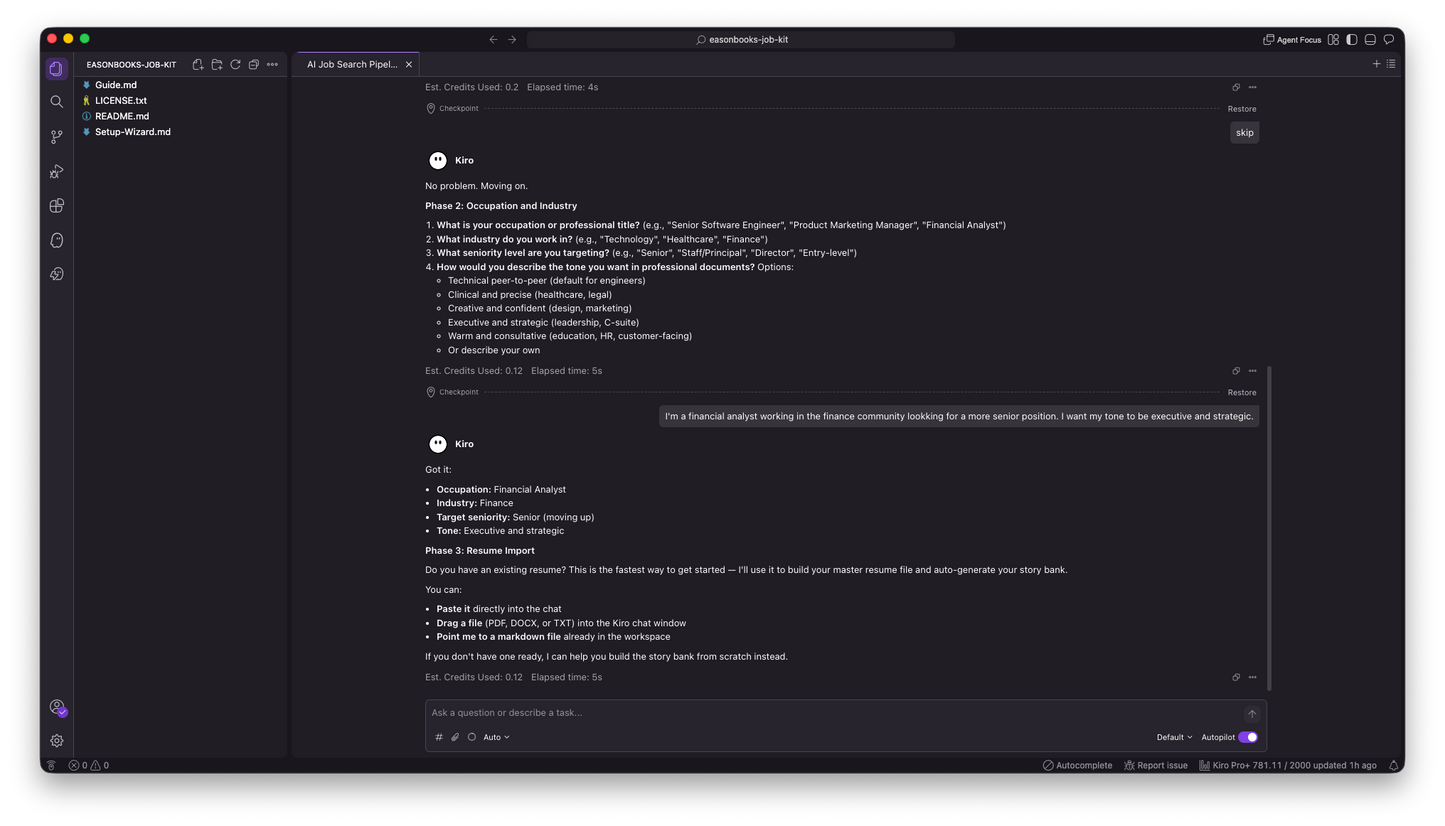1445x826 pixels.
Task: Restore the checkpoint above financial analyst message
Action: click(x=1242, y=393)
